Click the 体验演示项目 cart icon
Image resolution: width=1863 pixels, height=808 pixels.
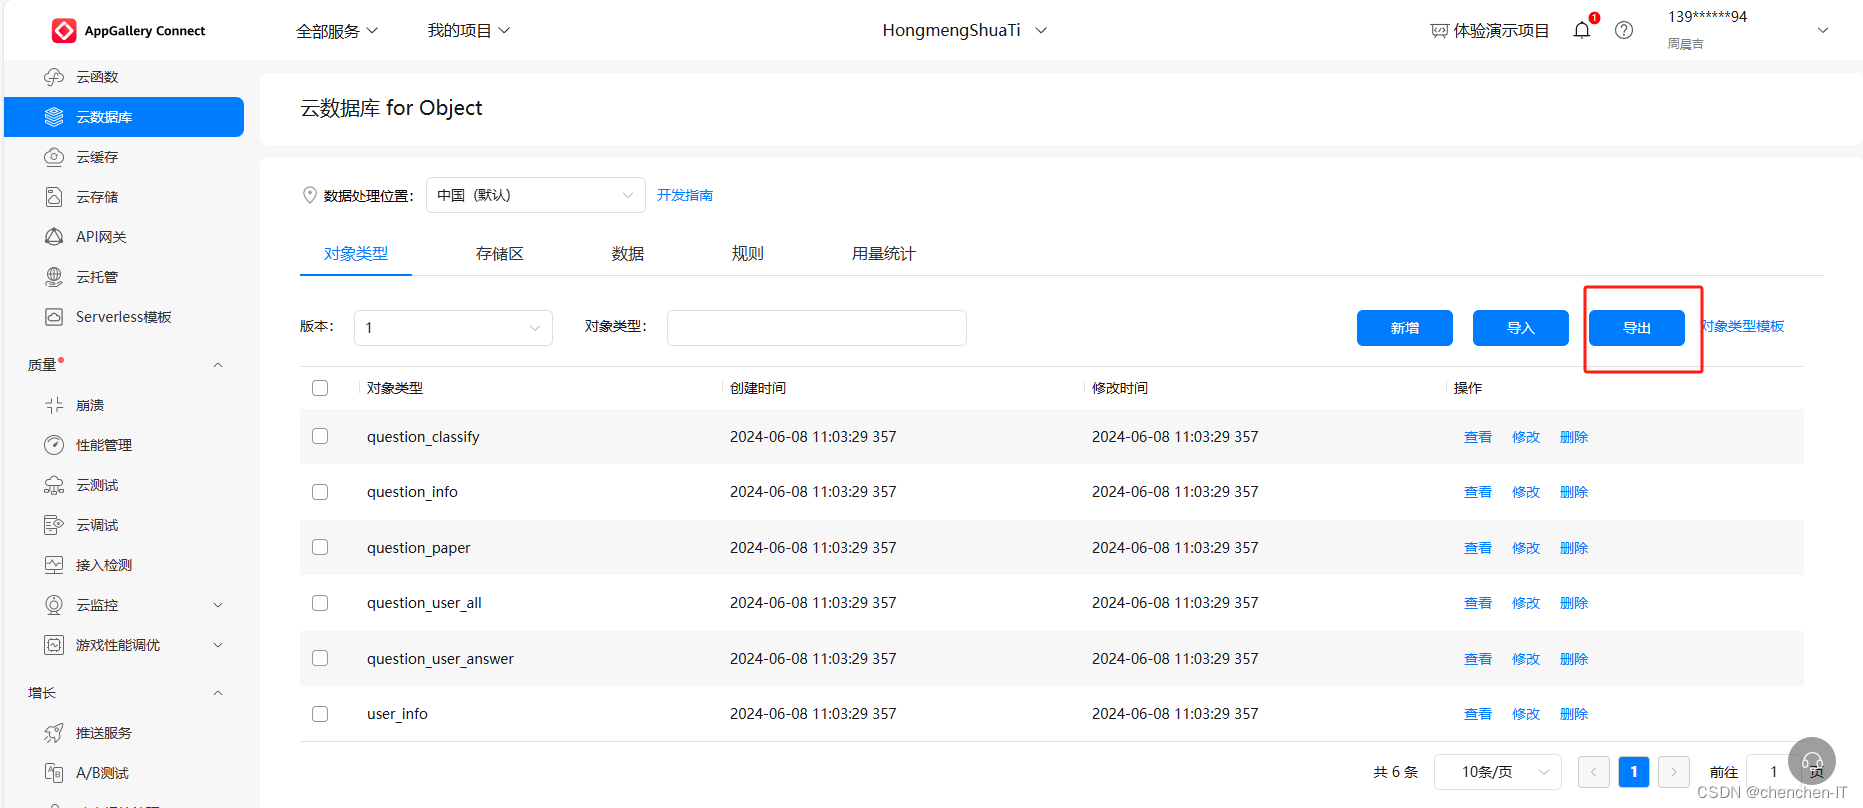point(1439,31)
